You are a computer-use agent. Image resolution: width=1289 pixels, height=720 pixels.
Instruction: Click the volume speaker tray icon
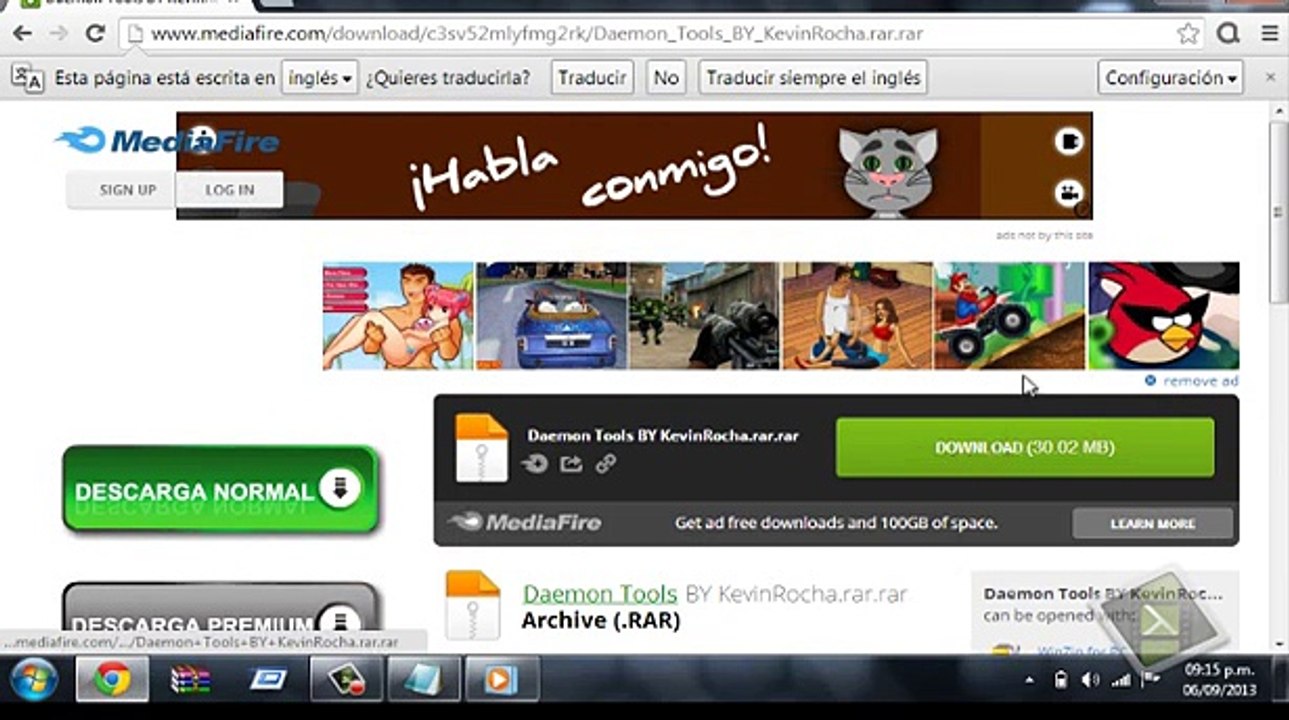coord(1090,680)
